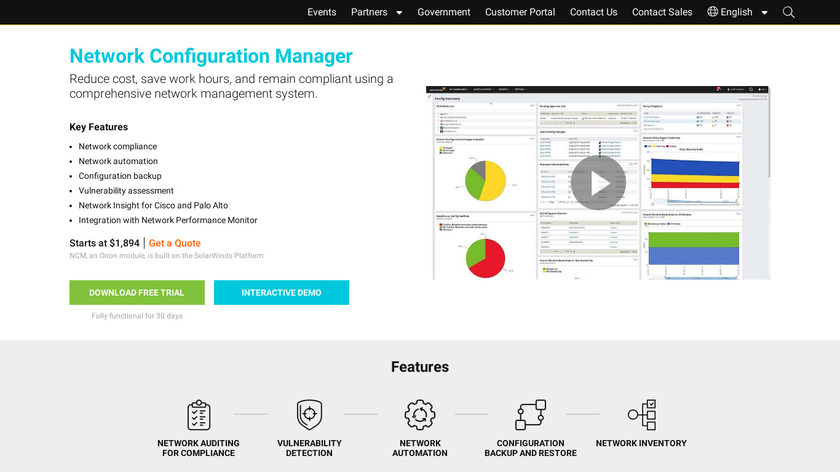Click Download Free Trial button
This screenshot has width=840, height=472.
click(137, 293)
